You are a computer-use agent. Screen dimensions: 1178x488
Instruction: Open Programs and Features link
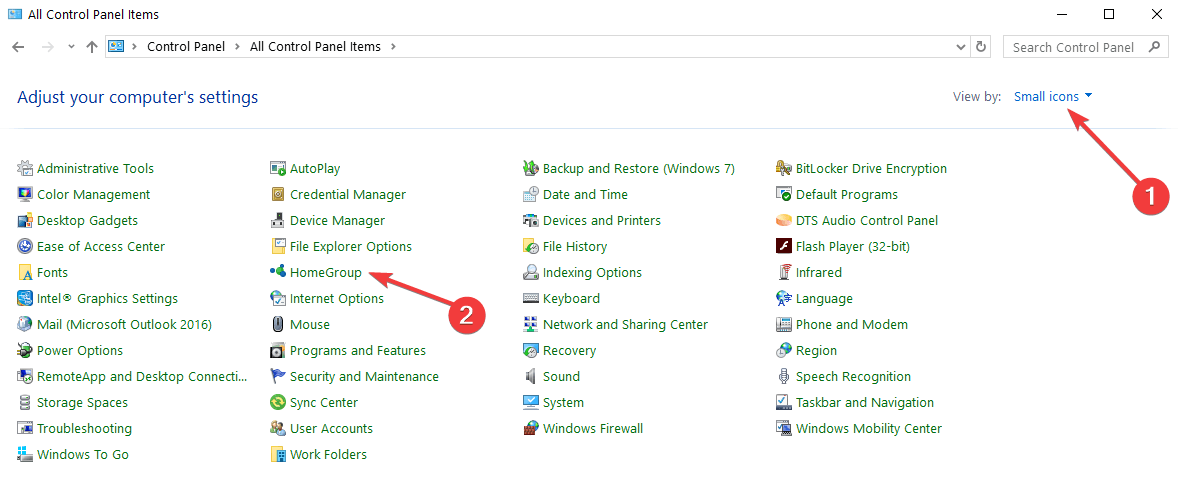coord(358,351)
